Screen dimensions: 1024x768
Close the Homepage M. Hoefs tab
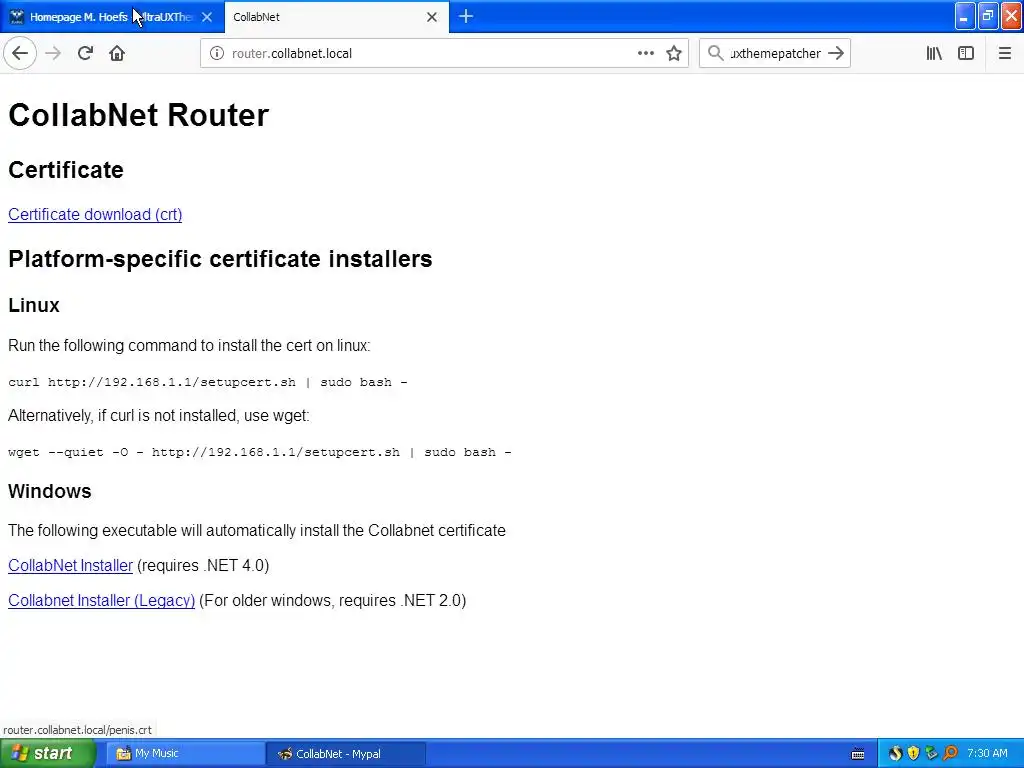click(x=207, y=17)
